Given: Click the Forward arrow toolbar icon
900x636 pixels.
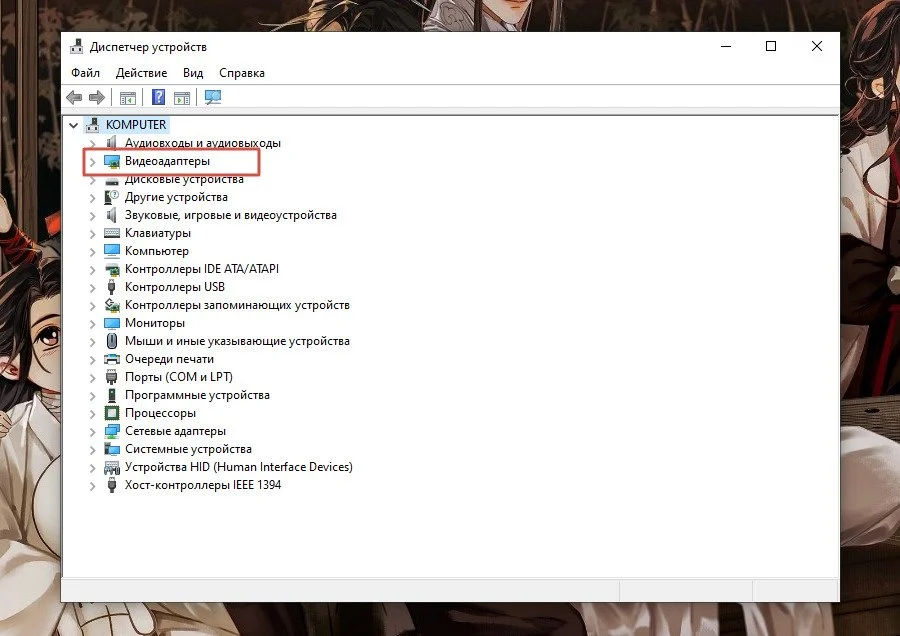Looking at the screenshot, I should (x=97, y=97).
